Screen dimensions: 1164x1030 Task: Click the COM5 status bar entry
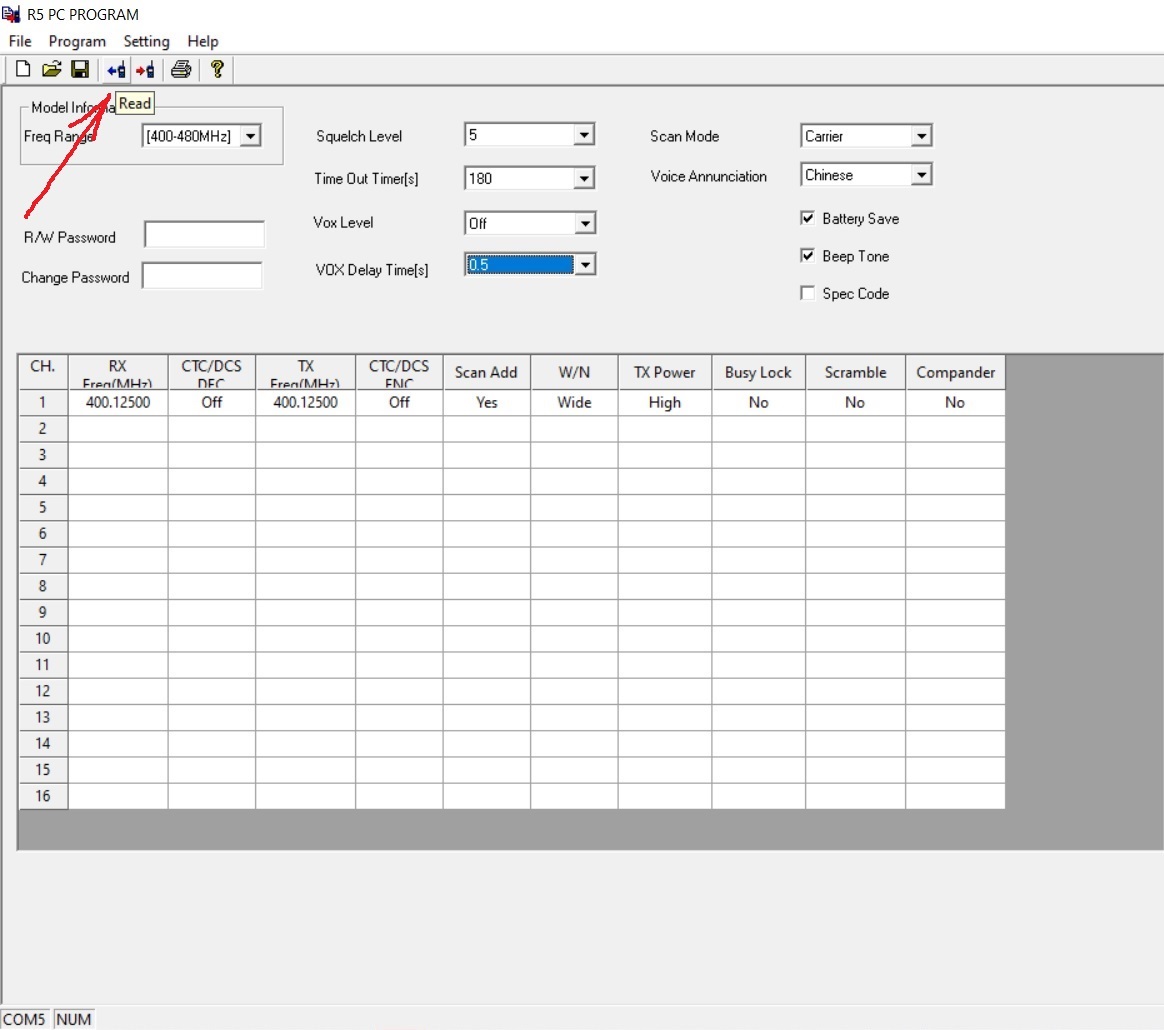click(24, 1019)
